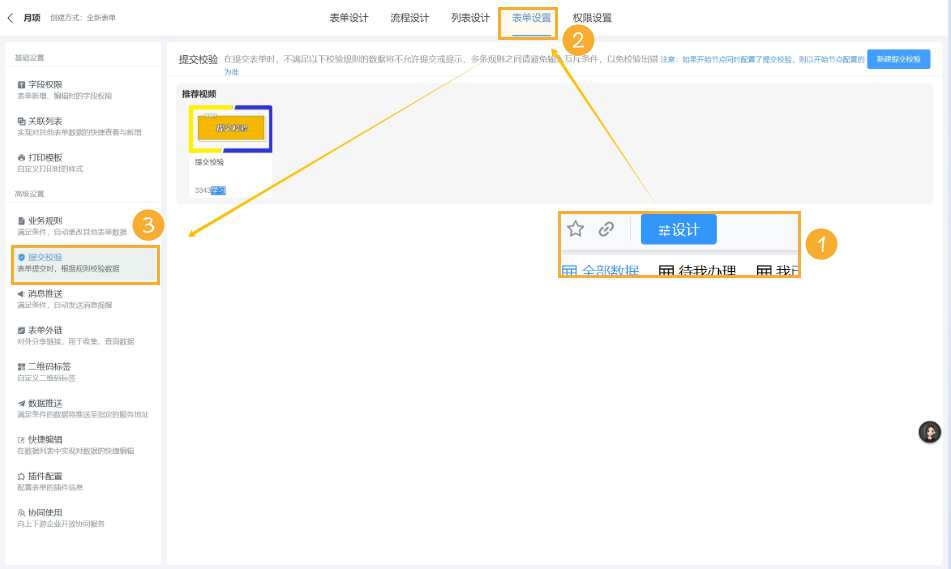Image resolution: width=951 pixels, height=569 pixels.
Task: Click the 提交校验 video title text
Action: (209, 162)
